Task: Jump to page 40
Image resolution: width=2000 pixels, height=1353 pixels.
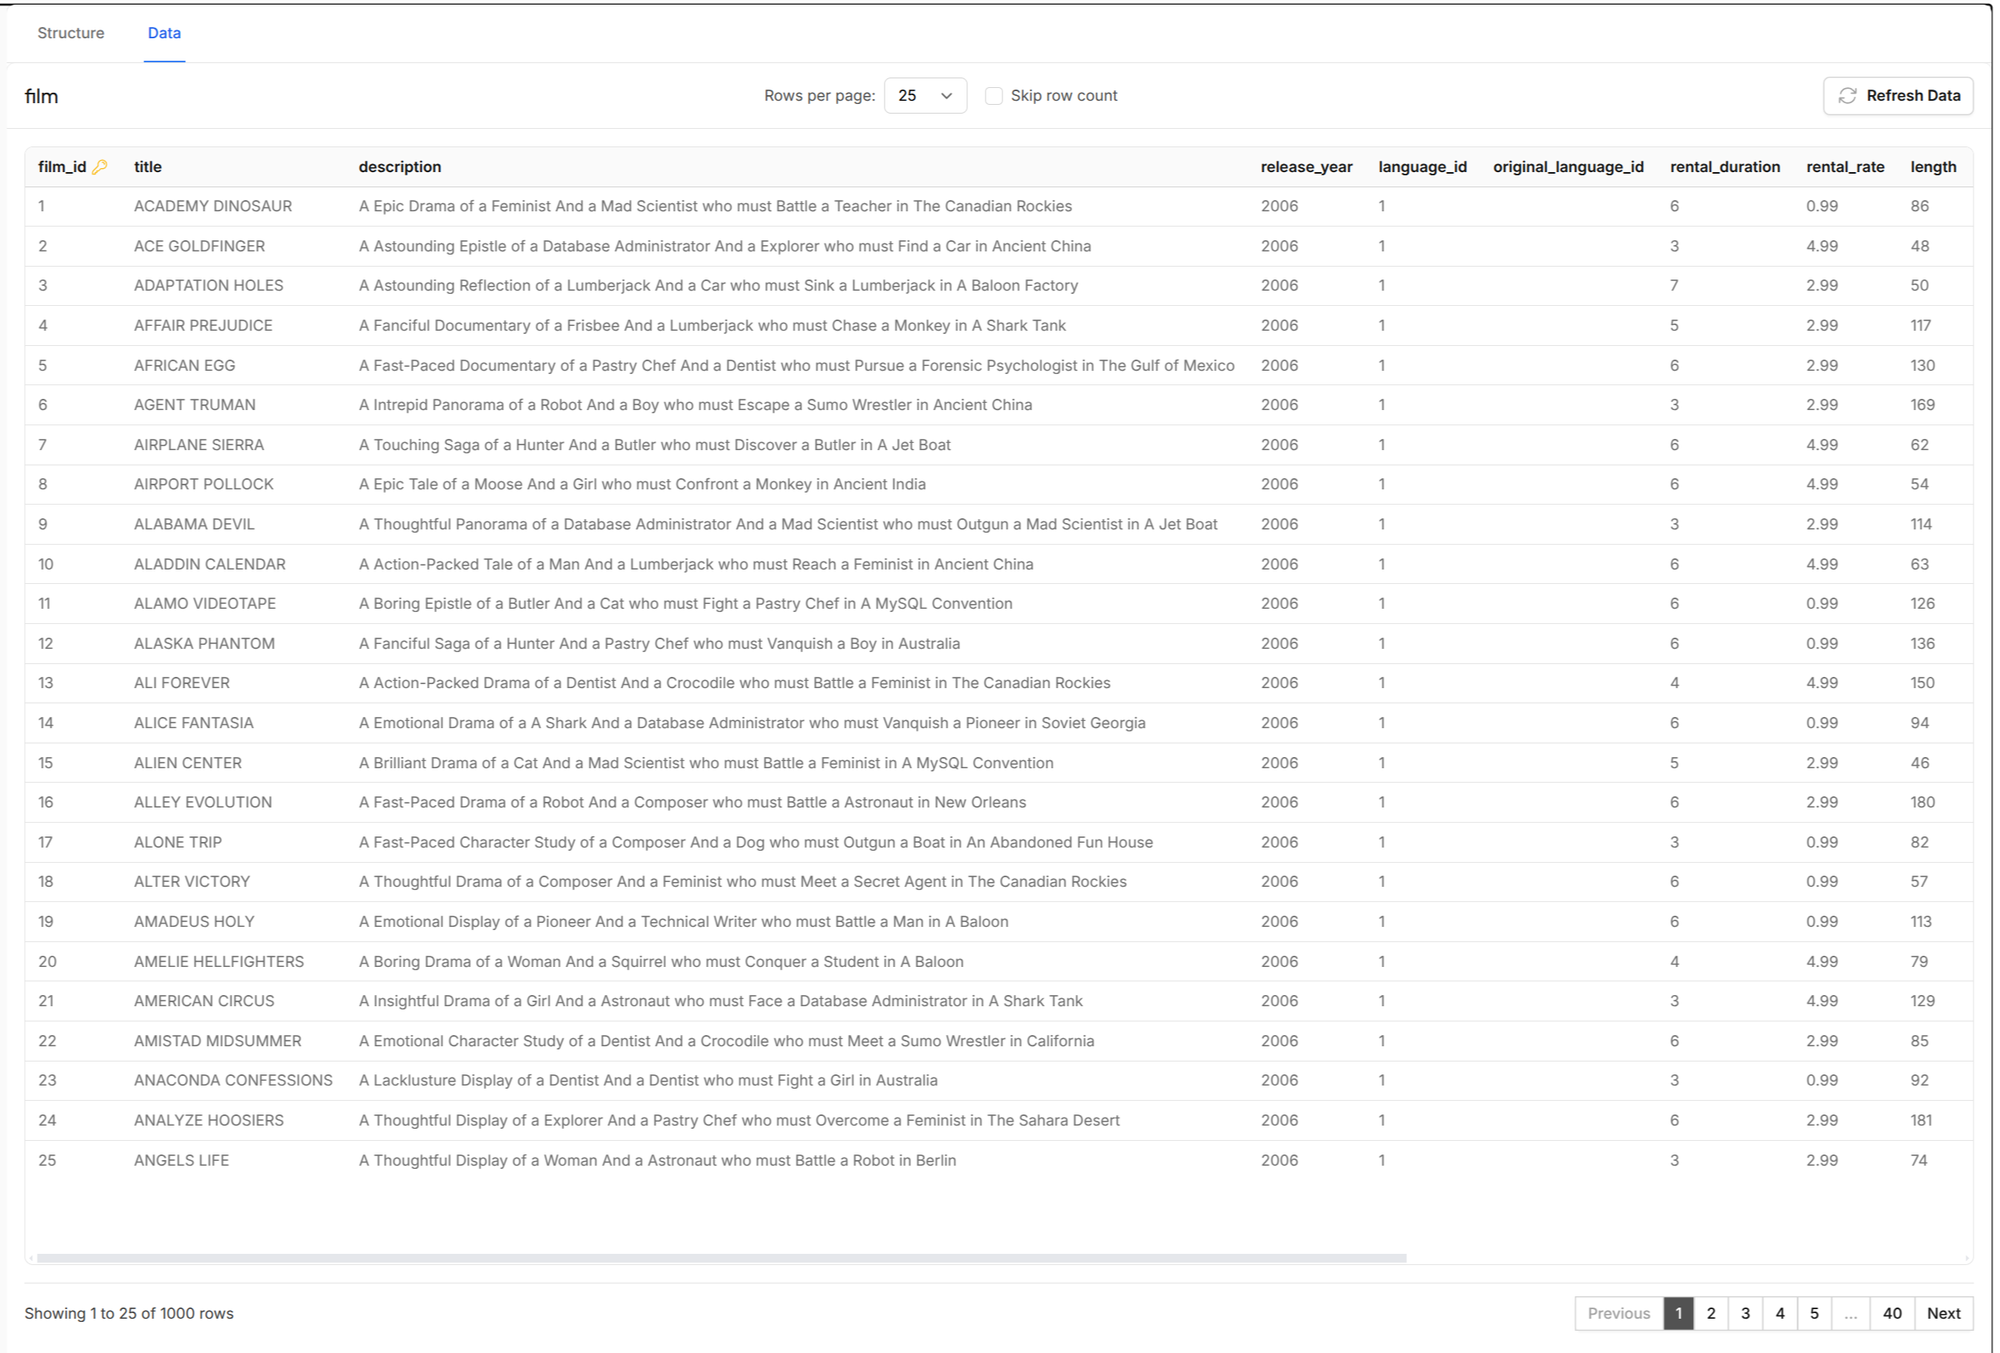Action: tap(1891, 1313)
